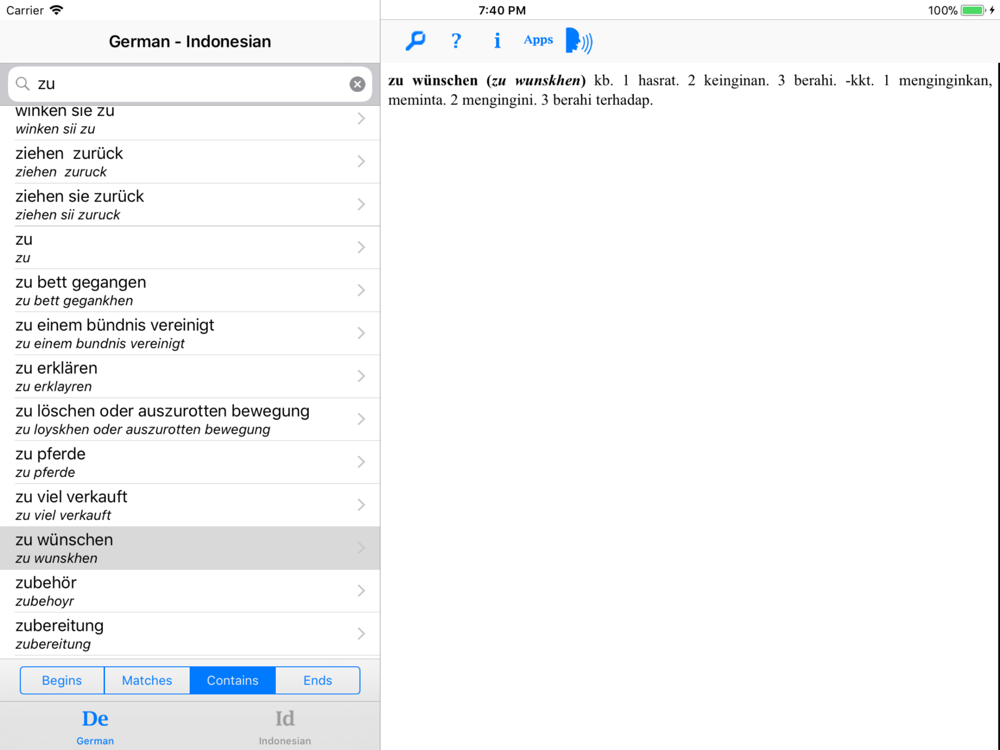
Task: Tap the search key icon in toolbar
Action: pyautogui.click(x=415, y=41)
